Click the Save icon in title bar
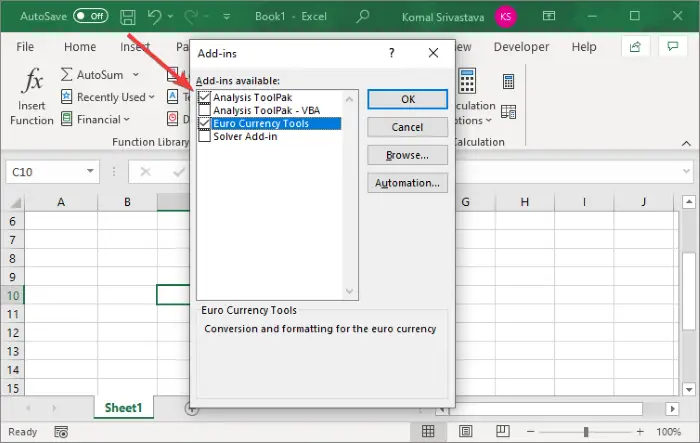Viewport: 700px width, 443px height. coord(128,17)
